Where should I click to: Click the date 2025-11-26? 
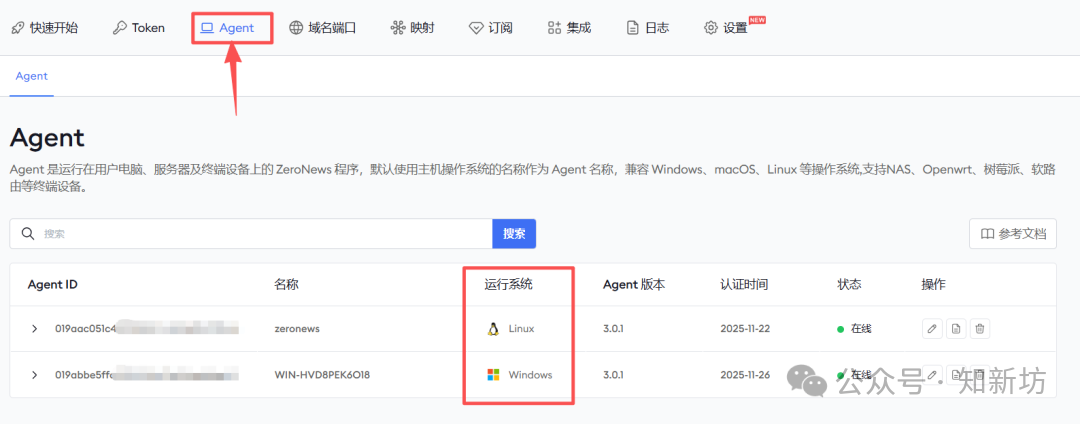(745, 375)
